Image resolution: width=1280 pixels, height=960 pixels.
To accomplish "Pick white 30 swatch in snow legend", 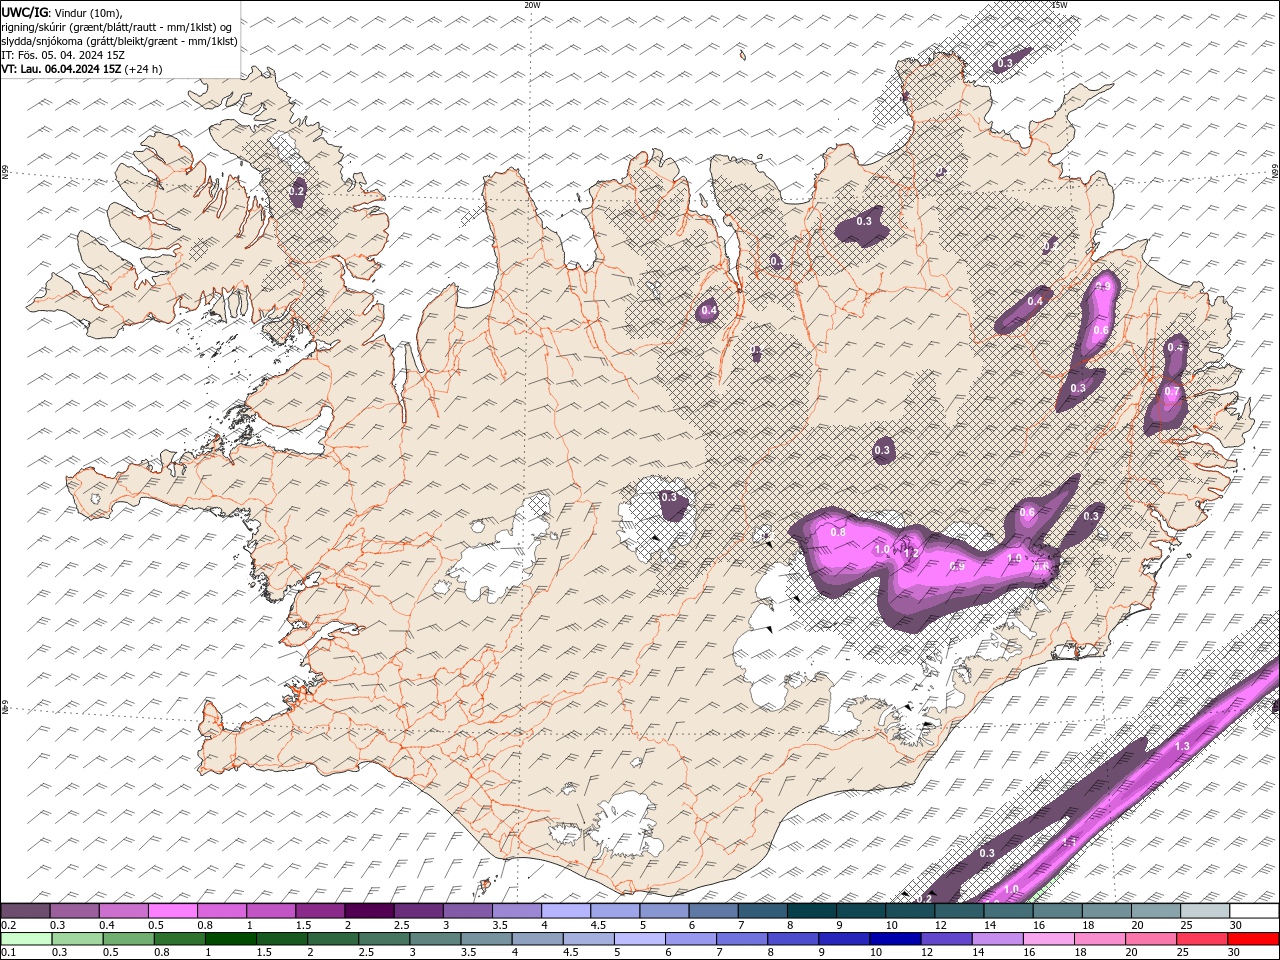I will click(x=1253, y=911).
